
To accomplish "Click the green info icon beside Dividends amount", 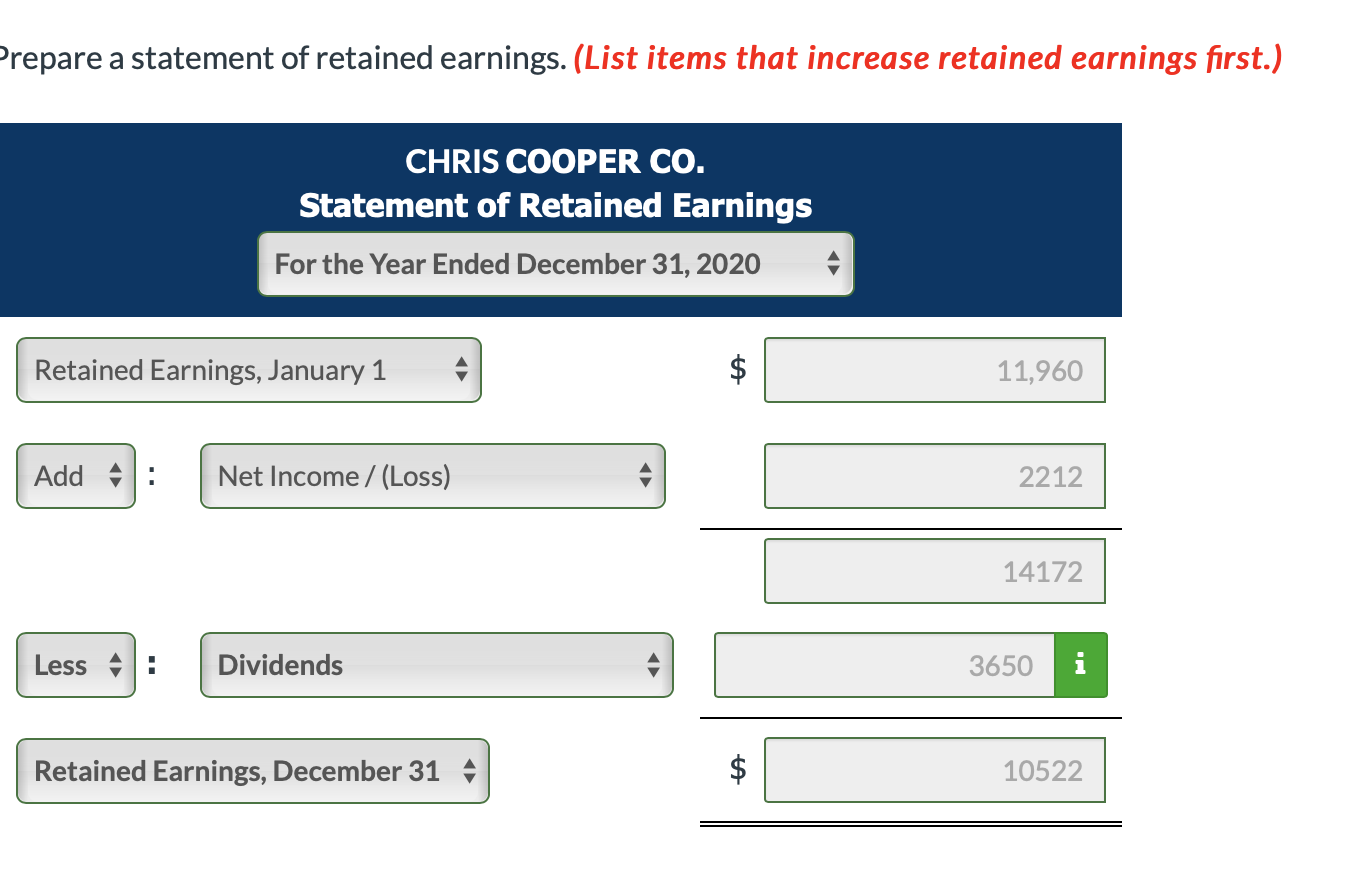I will [x=1080, y=664].
